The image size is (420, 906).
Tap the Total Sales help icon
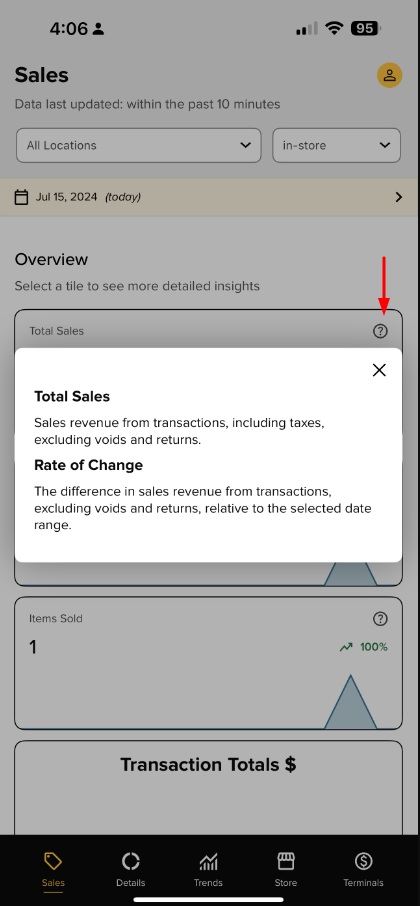(380, 331)
